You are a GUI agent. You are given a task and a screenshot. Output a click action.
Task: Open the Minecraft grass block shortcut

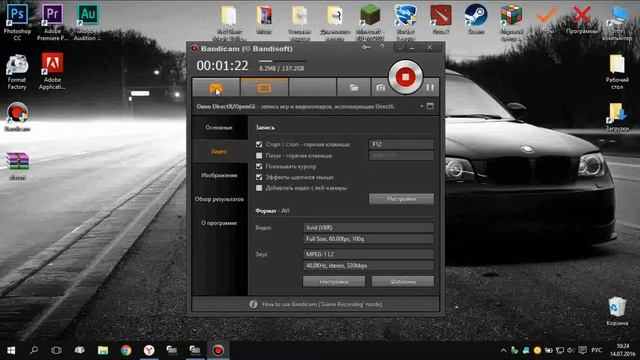point(370,21)
